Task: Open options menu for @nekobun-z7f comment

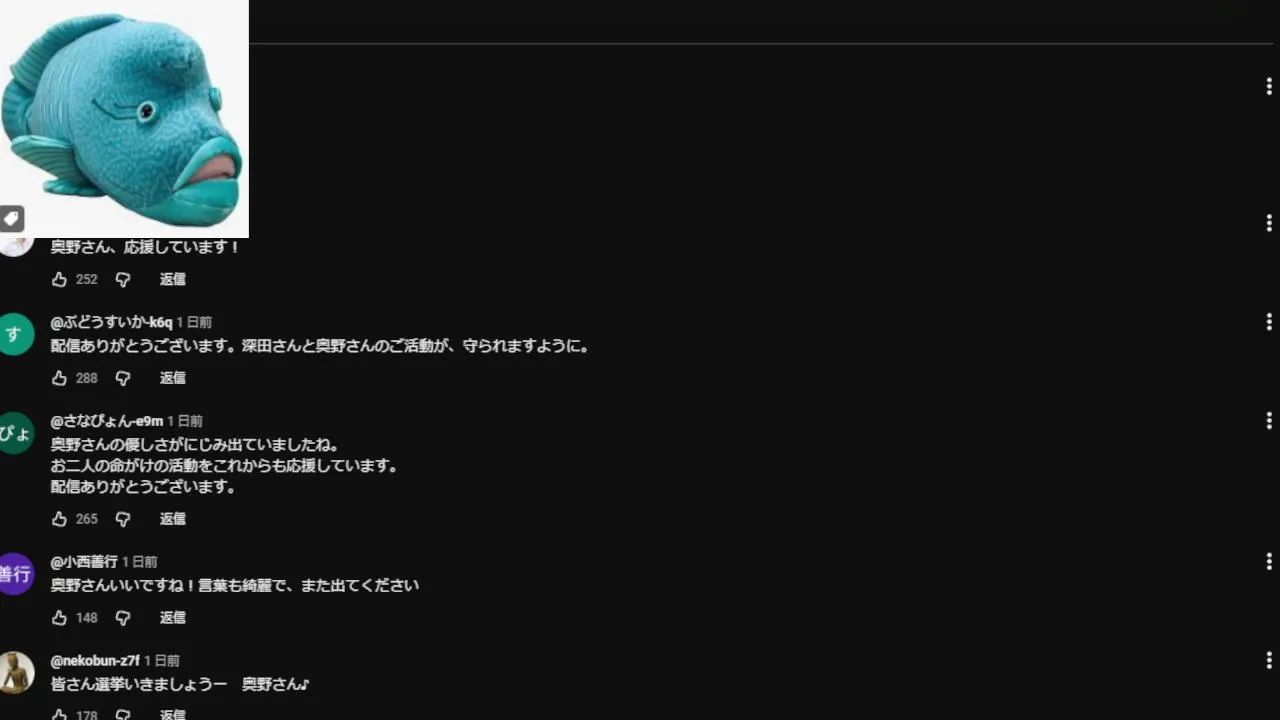Action: pyautogui.click(x=1268, y=661)
